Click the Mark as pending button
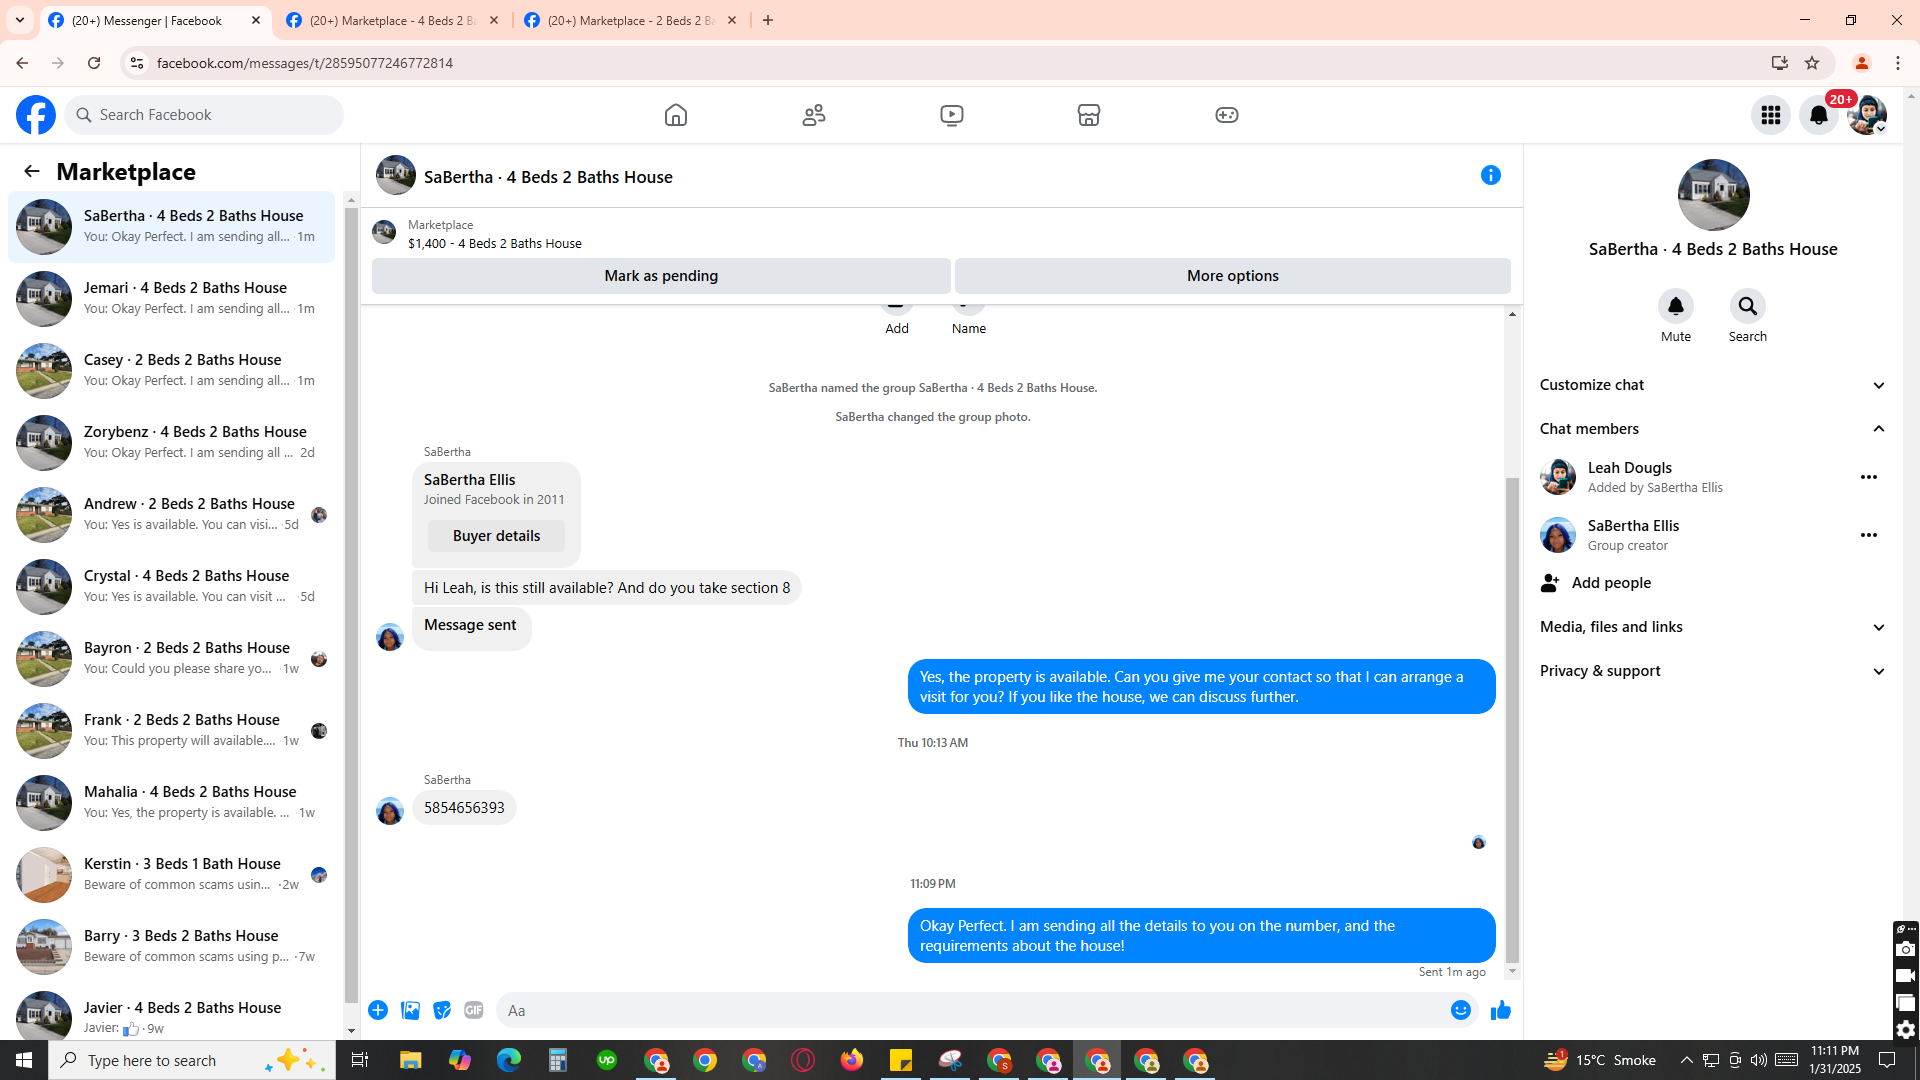This screenshot has width=1920, height=1080. [x=661, y=276]
